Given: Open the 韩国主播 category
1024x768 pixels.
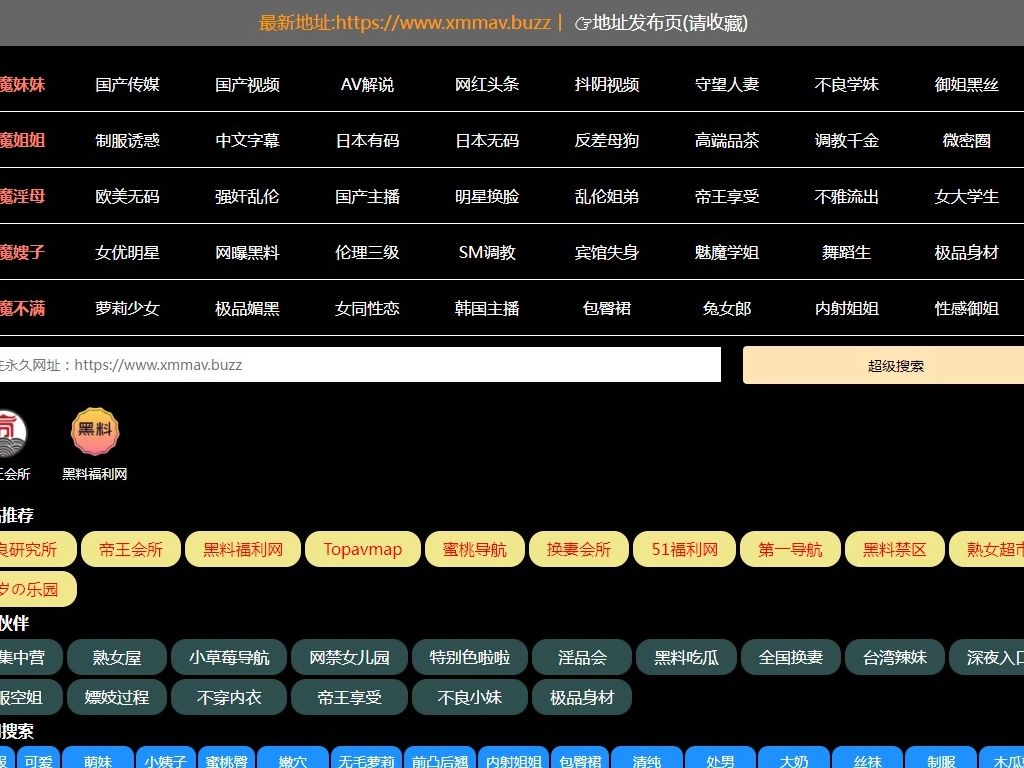Looking at the screenshot, I should (487, 308).
